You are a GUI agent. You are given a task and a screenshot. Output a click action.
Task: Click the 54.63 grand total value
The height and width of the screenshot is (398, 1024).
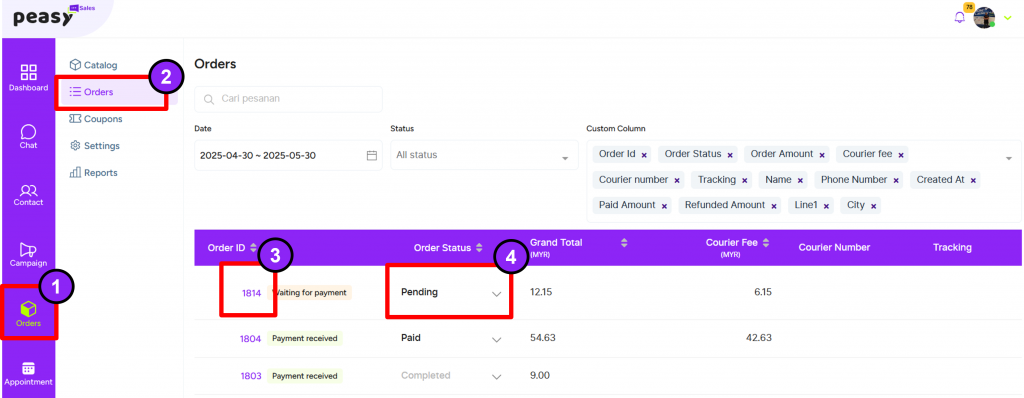(542, 338)
